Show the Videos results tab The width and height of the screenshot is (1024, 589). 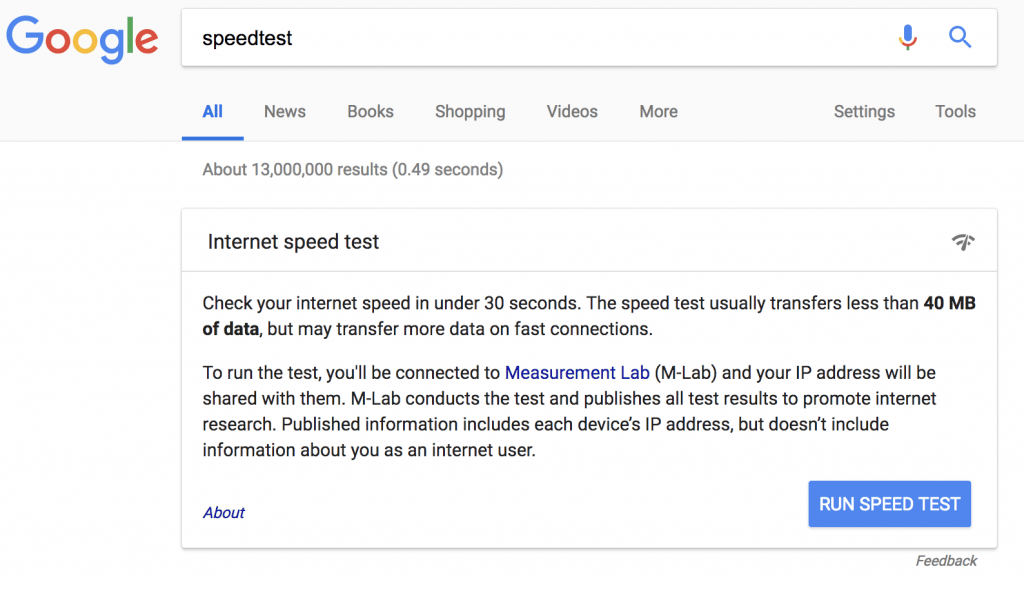pyautogui.click(x=572, y=112)
